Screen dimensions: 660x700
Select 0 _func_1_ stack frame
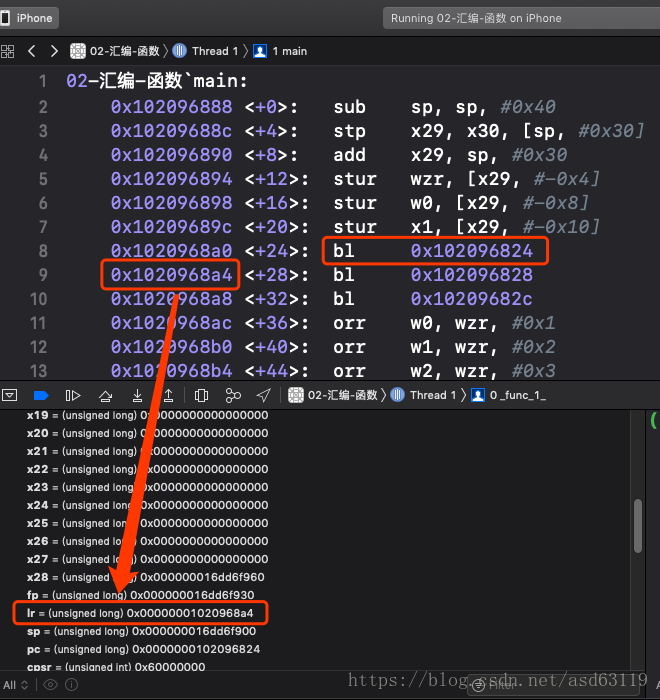pos(509,395)
